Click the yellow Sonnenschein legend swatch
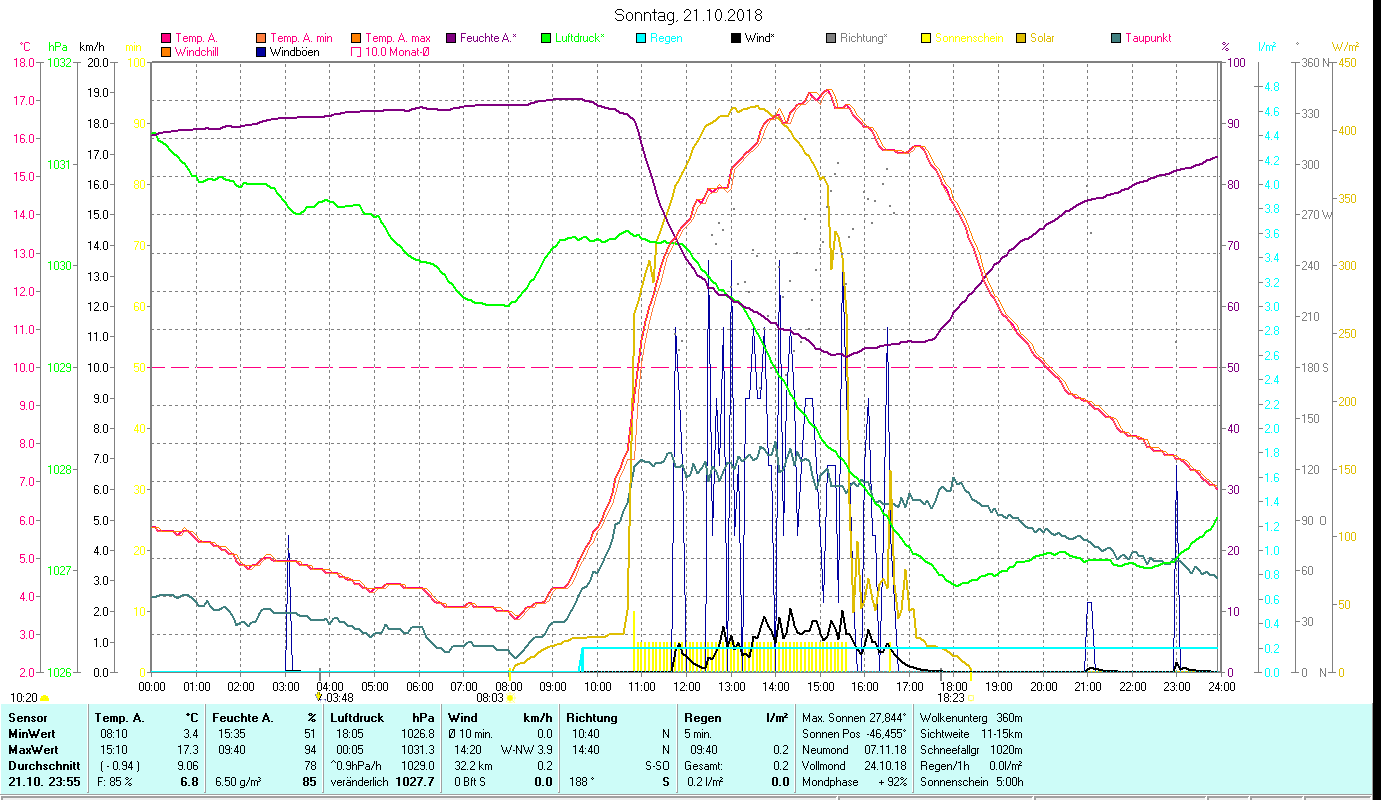 (925, 38)
